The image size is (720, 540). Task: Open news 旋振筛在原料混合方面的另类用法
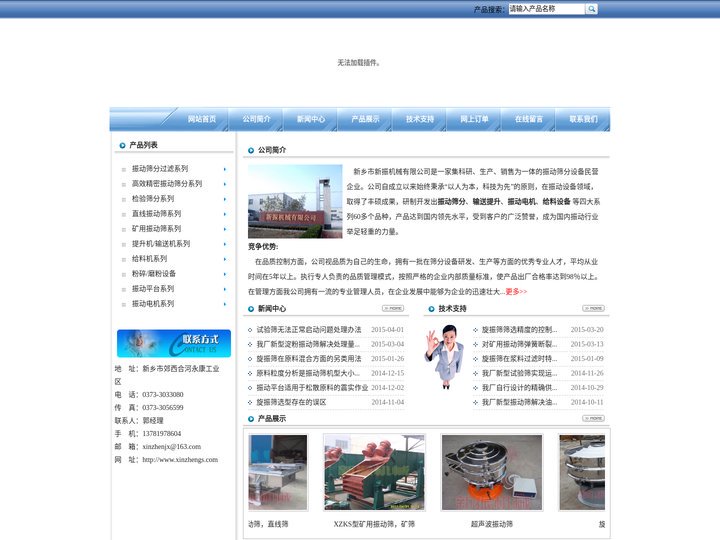click(309, 359)
